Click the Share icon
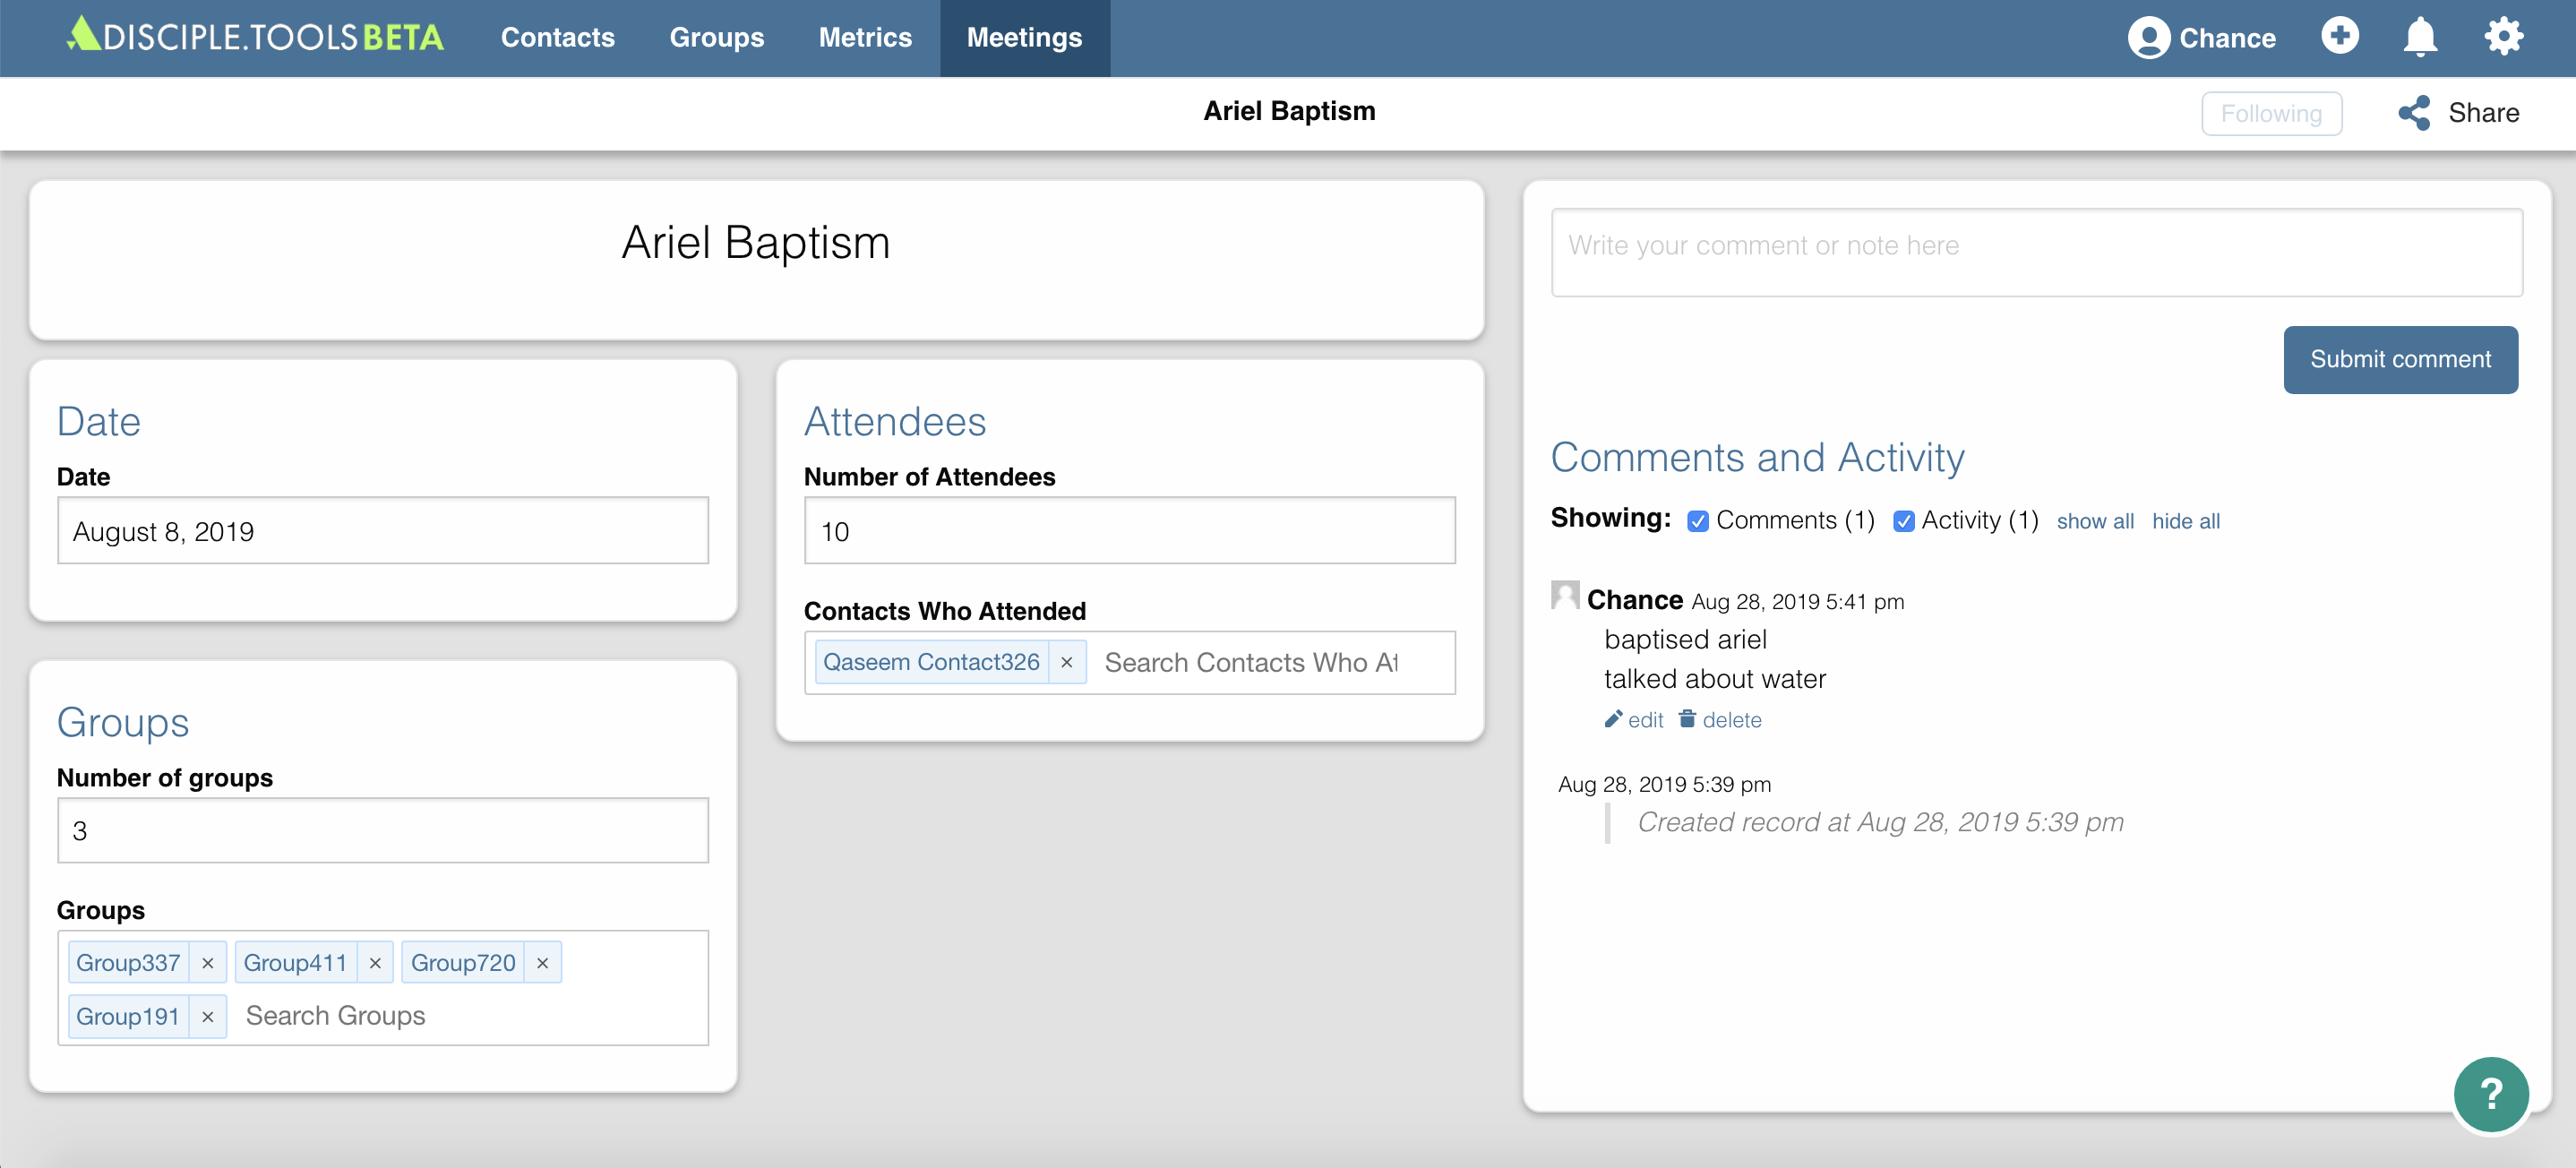2576x1168 pixels. pyautogui.click(x=2413, y=113)
